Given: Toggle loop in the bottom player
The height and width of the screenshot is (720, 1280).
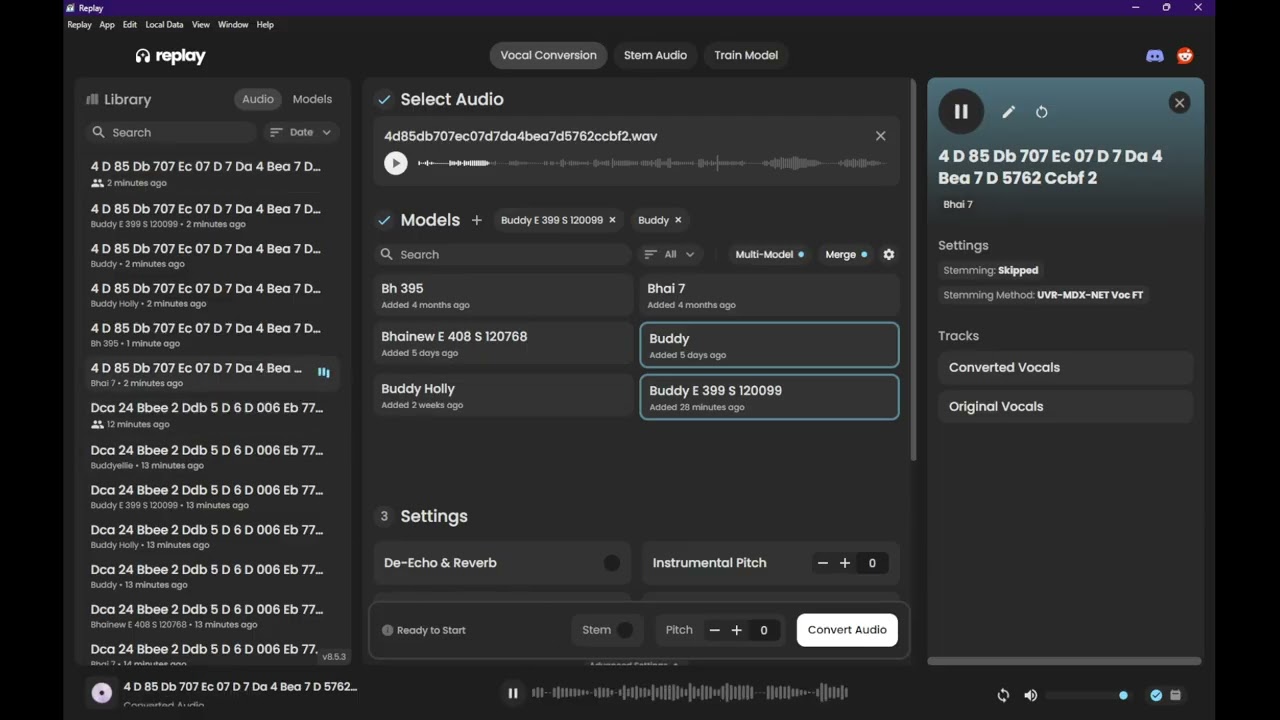Looking at the screenshot, I should click(x=1003, y=695).
